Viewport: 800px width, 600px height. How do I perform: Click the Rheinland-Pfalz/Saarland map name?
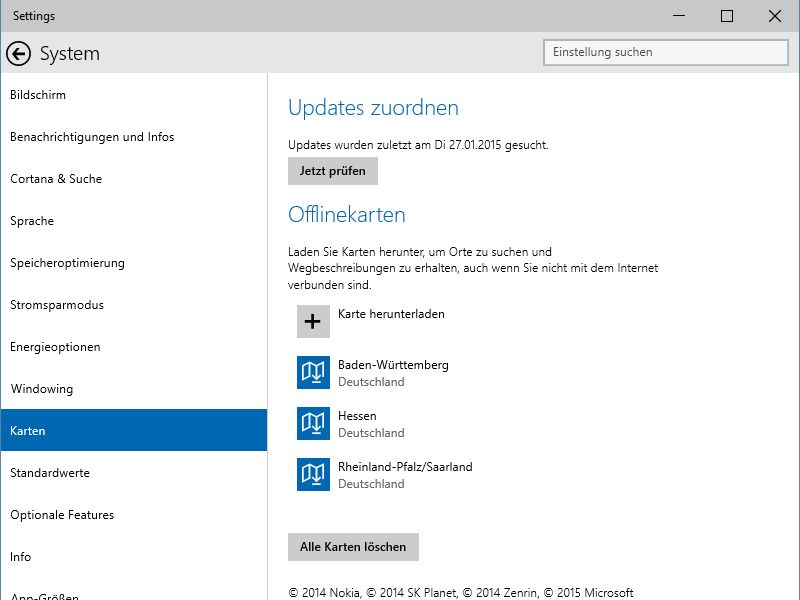pyautogui.click(x=405, y=467)
